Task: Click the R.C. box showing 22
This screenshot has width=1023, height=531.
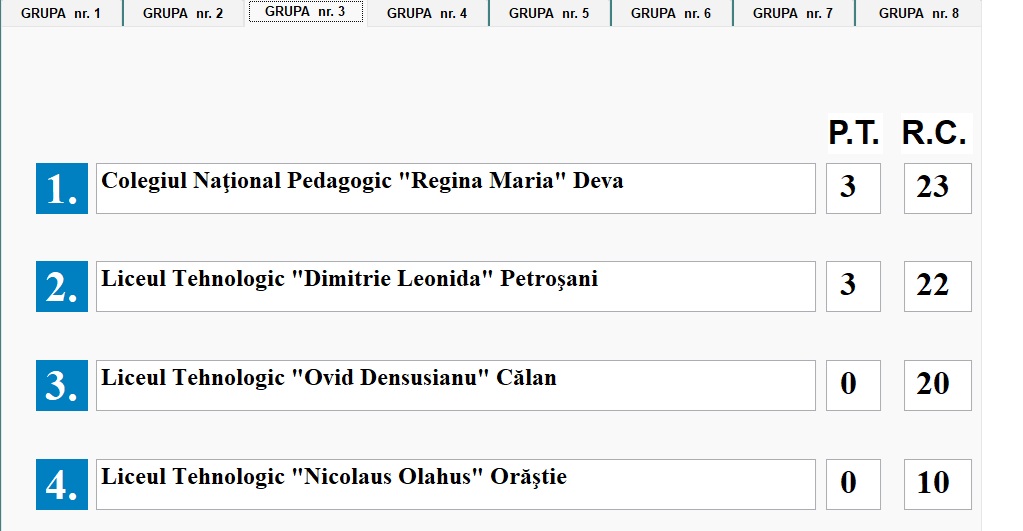Action: [937, 286]
